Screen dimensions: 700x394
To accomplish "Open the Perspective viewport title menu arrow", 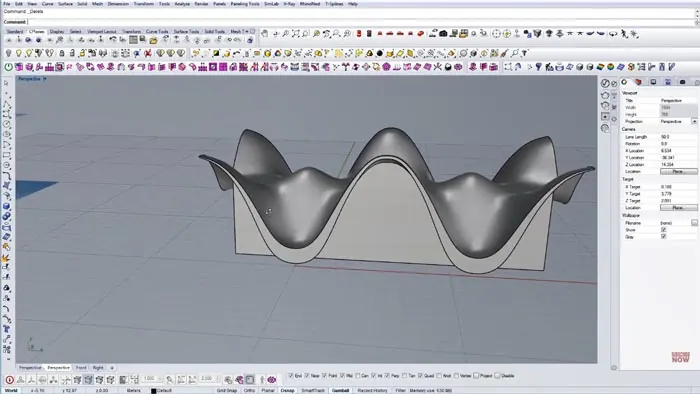I will click(x=45, y=79).
